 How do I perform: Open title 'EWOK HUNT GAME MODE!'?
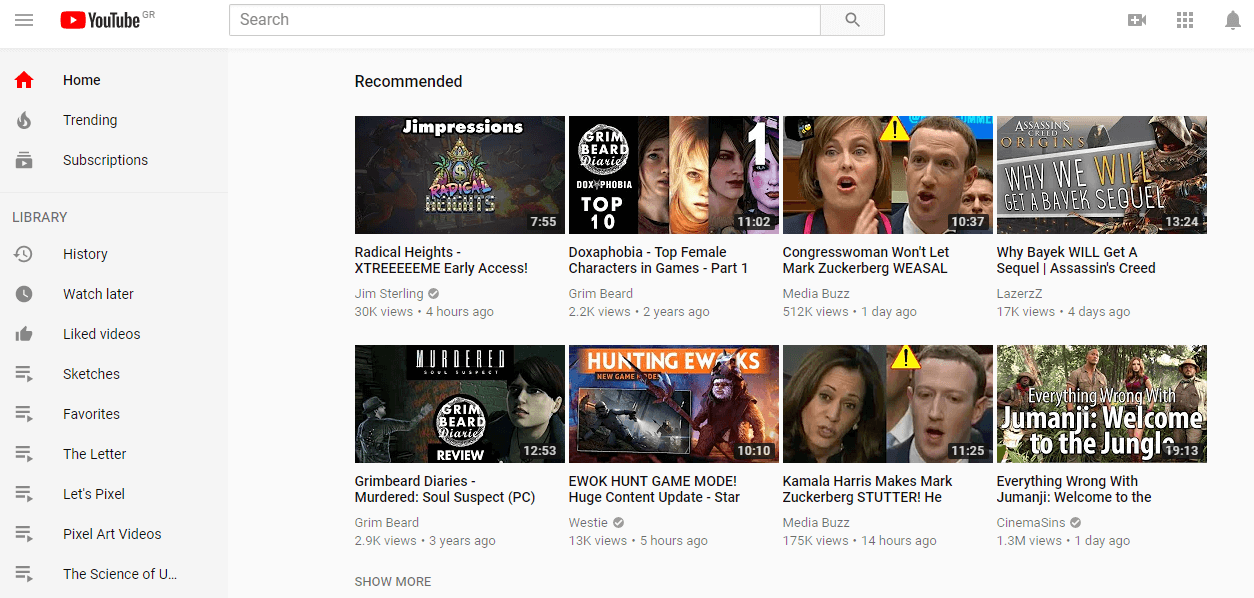(654, 489)
